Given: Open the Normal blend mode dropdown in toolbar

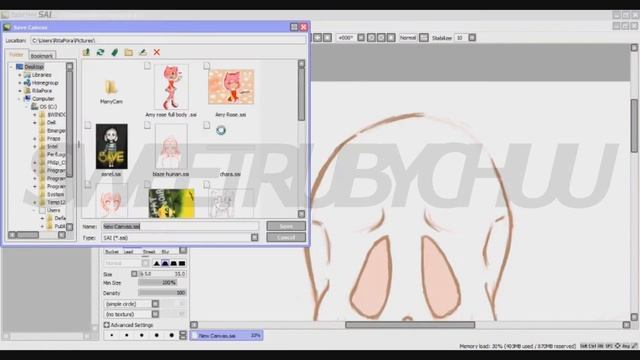Looking at the screenshot, I should (424, 38).
